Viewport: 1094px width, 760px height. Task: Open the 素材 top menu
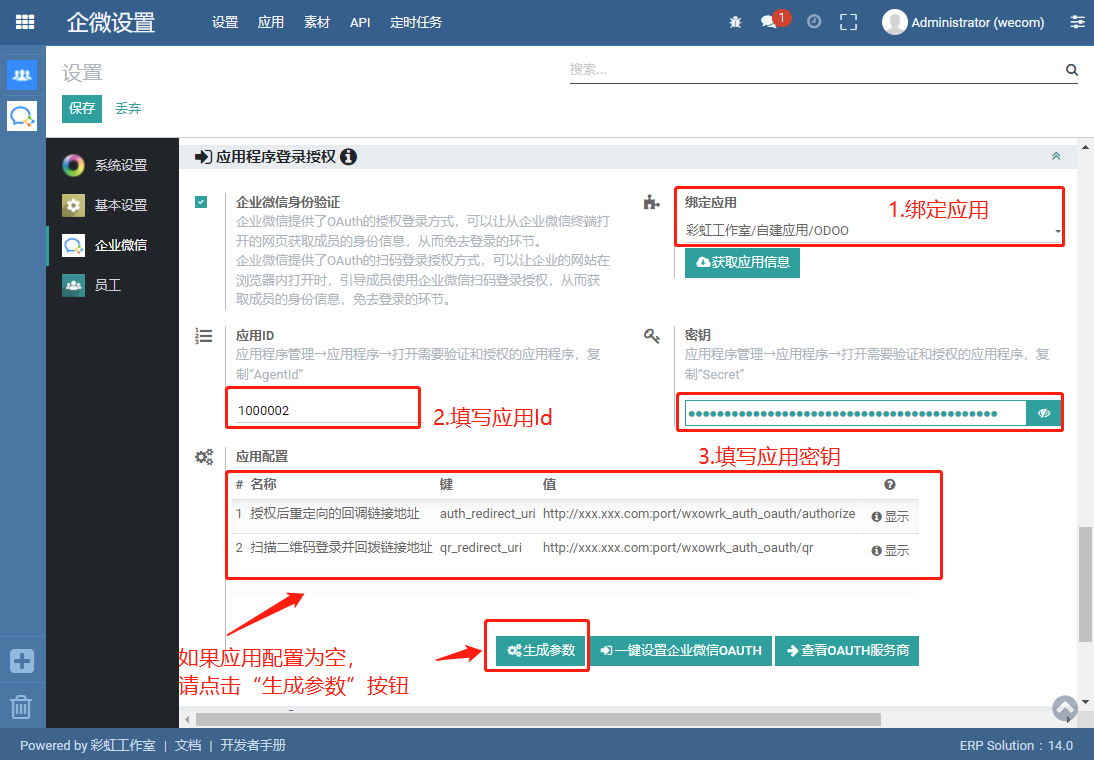pos(317,22)
